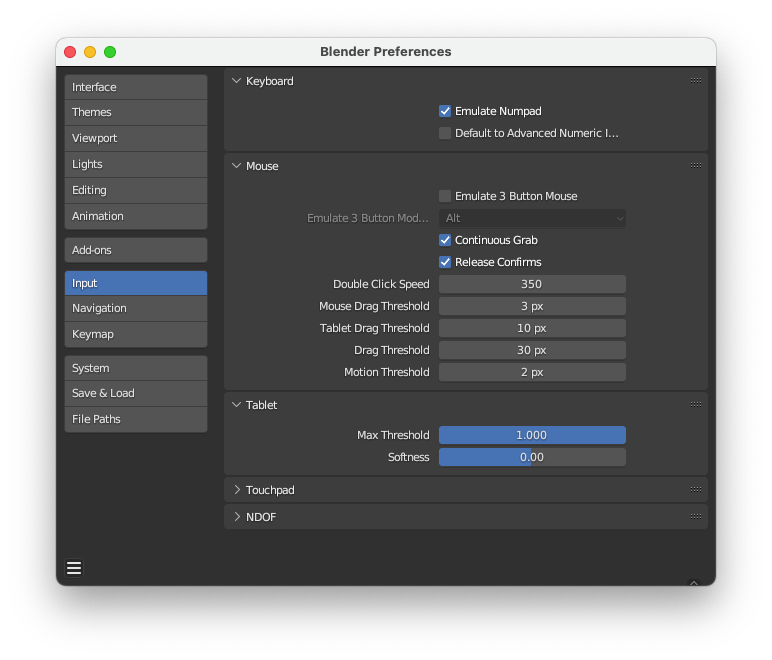The height and width of the screenshot is (660, 772).
Task: Go to the Animation section
Action: [x=136, y=217]
